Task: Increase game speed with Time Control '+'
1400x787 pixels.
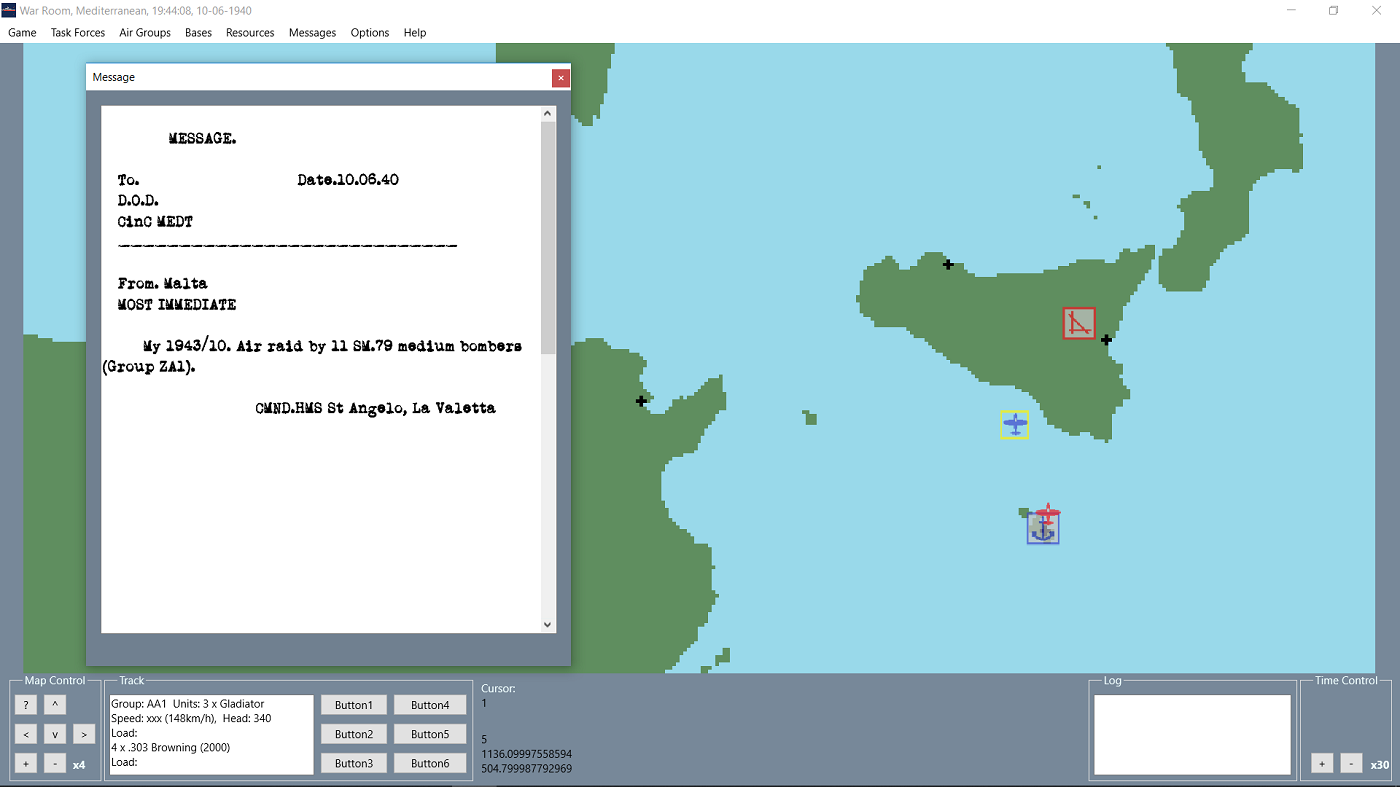Action: [1322, 764]
